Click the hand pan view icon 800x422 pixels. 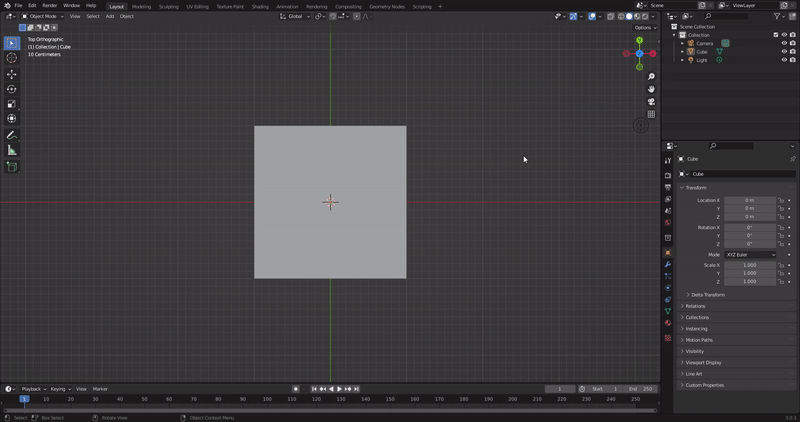point(651,89)
